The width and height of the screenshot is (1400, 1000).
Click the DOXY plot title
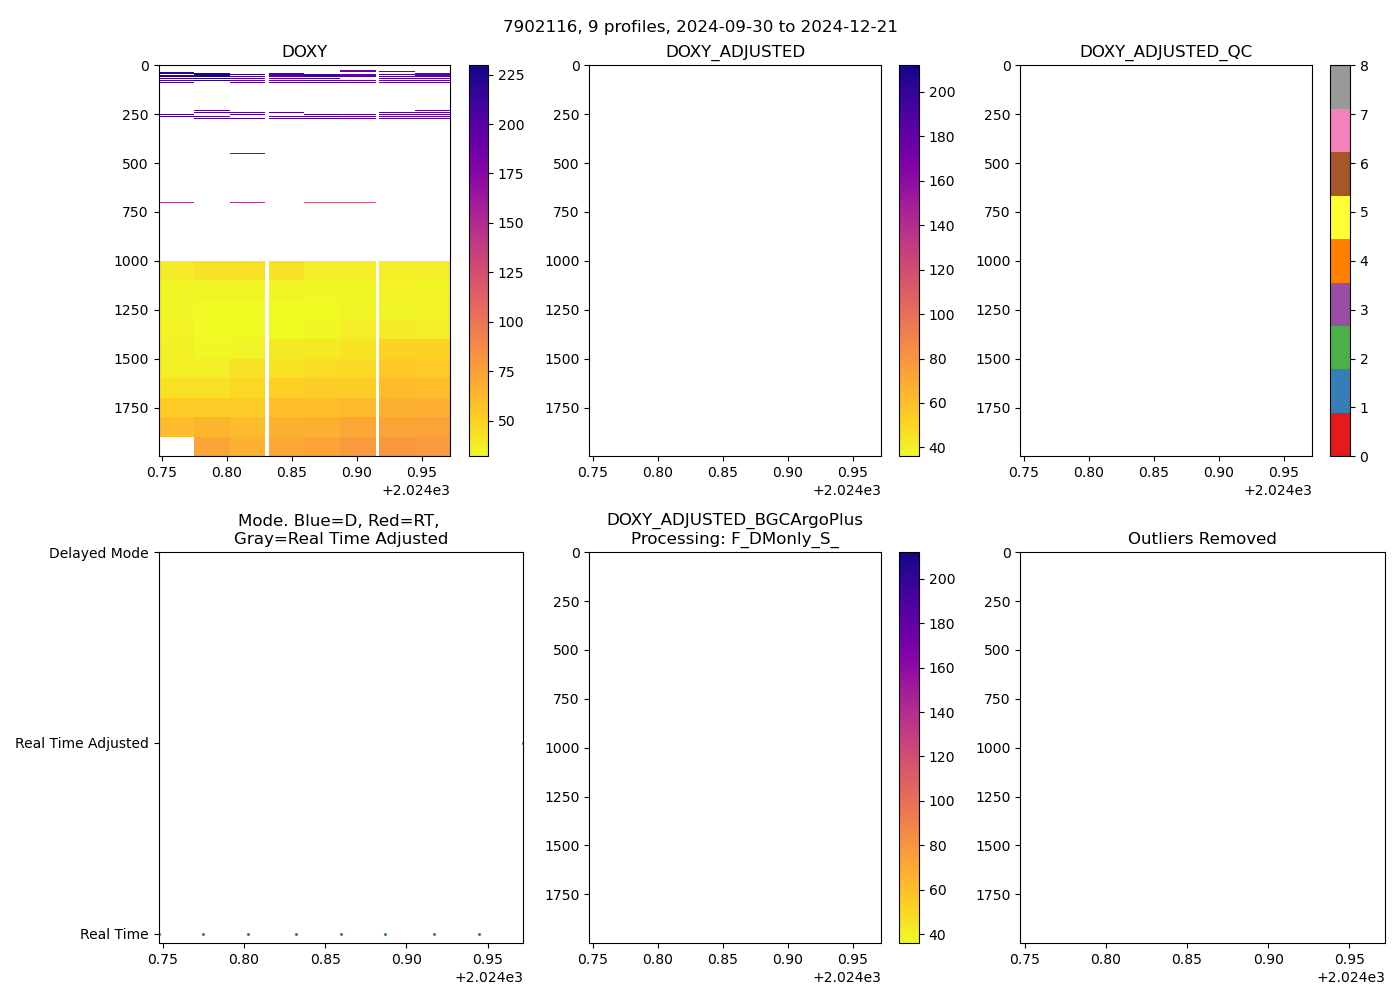point(304,52)
